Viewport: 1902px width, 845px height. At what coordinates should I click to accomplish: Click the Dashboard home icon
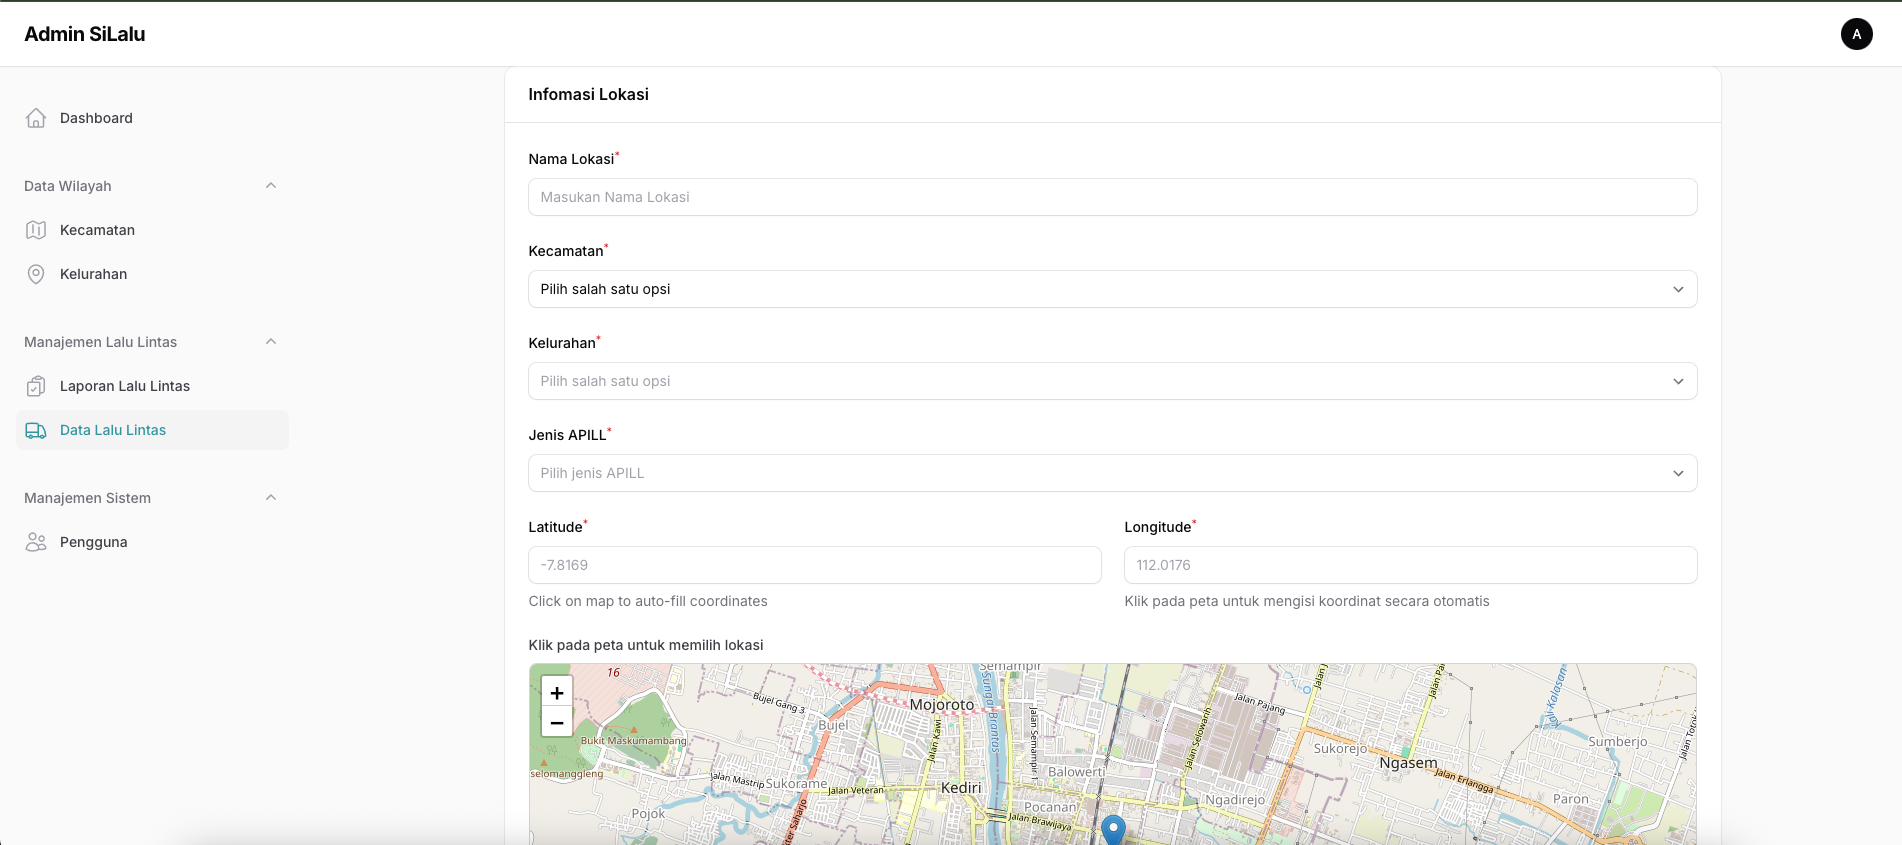point(36,118)
